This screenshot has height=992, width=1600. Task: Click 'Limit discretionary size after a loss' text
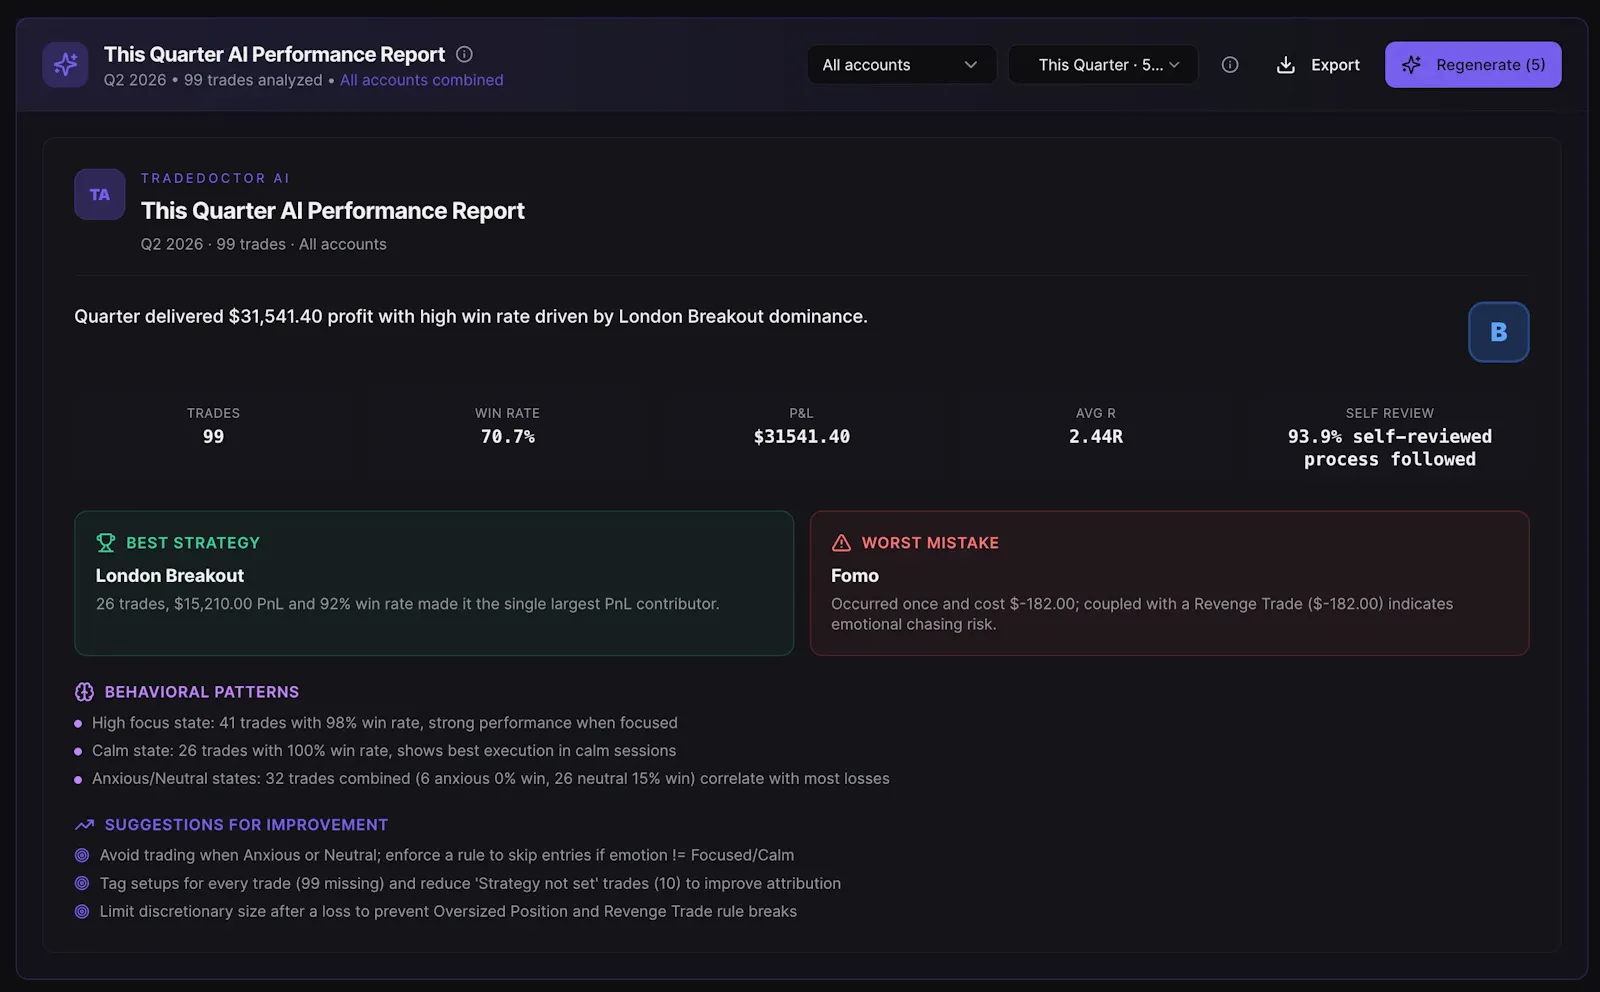448,911
